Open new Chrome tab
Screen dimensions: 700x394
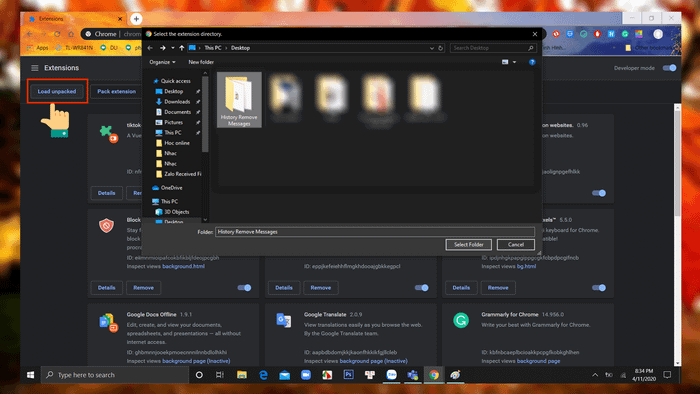click(x=136, y=19)
